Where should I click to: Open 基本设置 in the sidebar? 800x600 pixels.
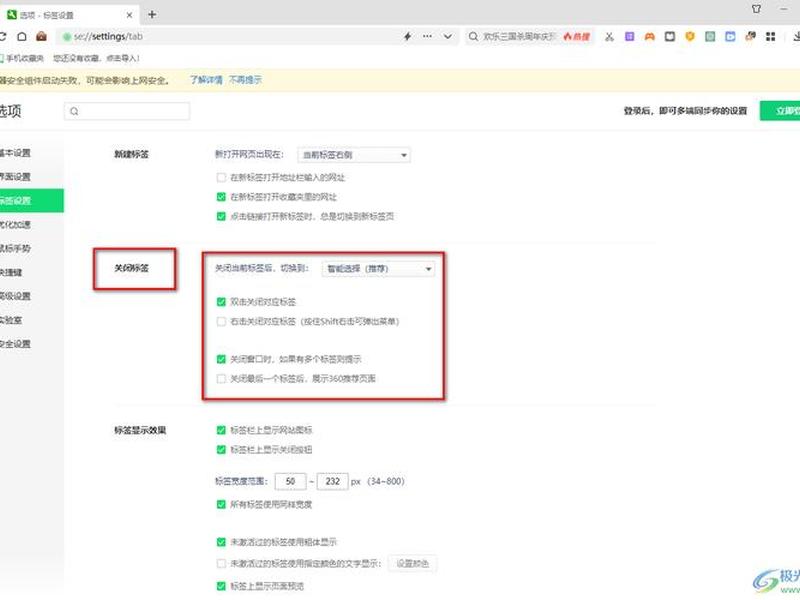pos(15,153)
